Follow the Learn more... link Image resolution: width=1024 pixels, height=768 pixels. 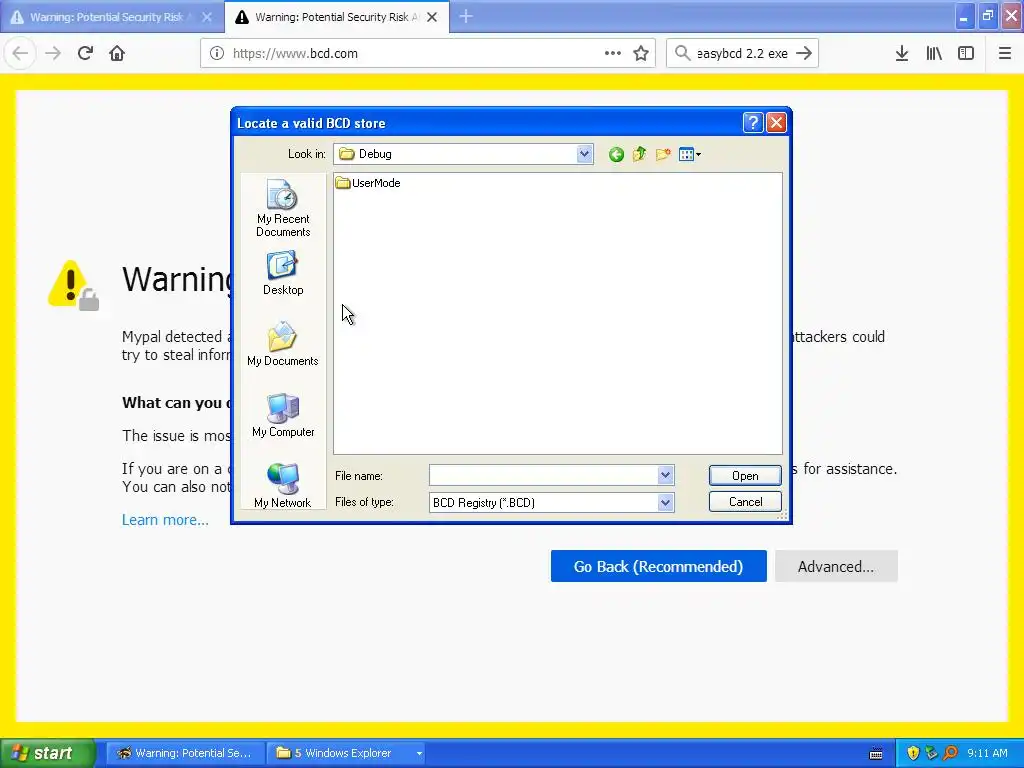[165, 520]
